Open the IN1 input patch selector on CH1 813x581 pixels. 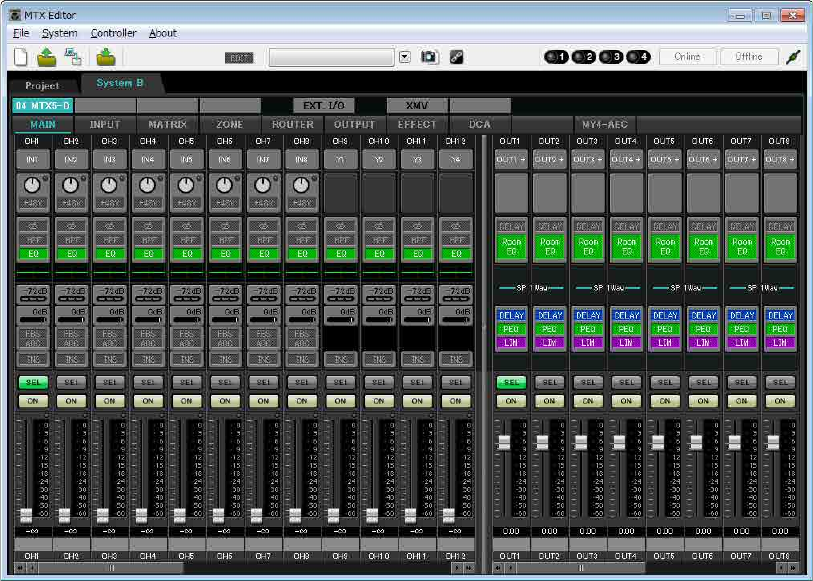tap(32, 160)
